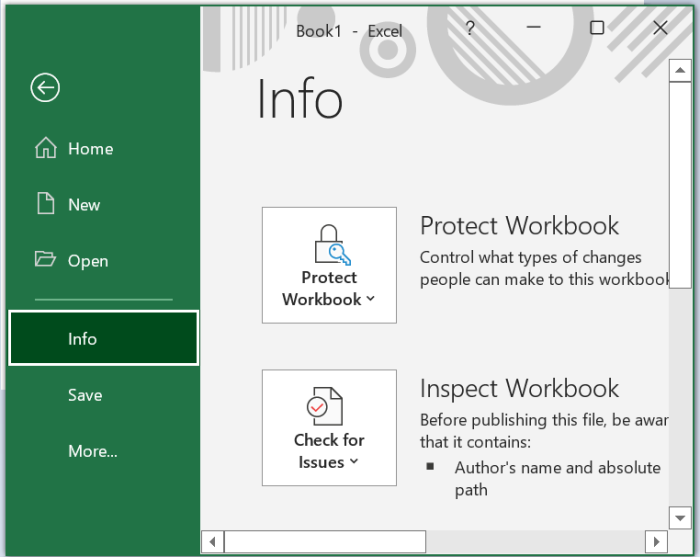The width and height of the screenshot is (700, 557).
Task: Select Open in the left menu
Action: (x=104, y=261)
